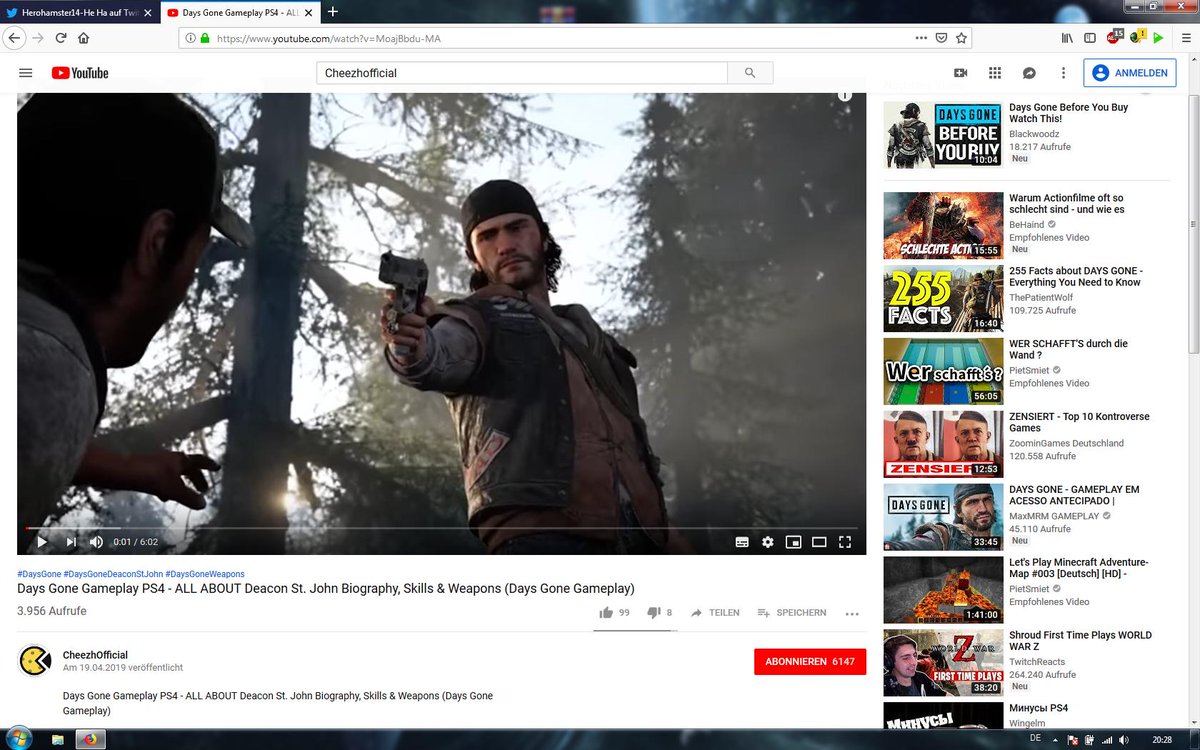The height and width of the screenshot is (750, 1200).
Task: Toggle subtitles on the player
Action: 742,542
